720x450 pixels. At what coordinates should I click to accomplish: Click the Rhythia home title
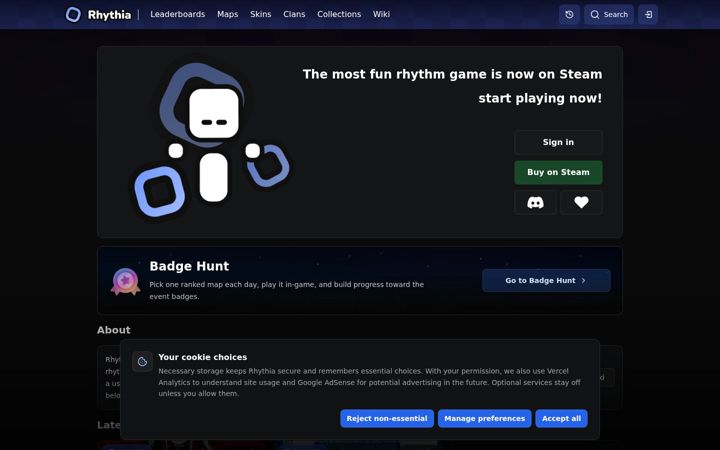[109, 15]
